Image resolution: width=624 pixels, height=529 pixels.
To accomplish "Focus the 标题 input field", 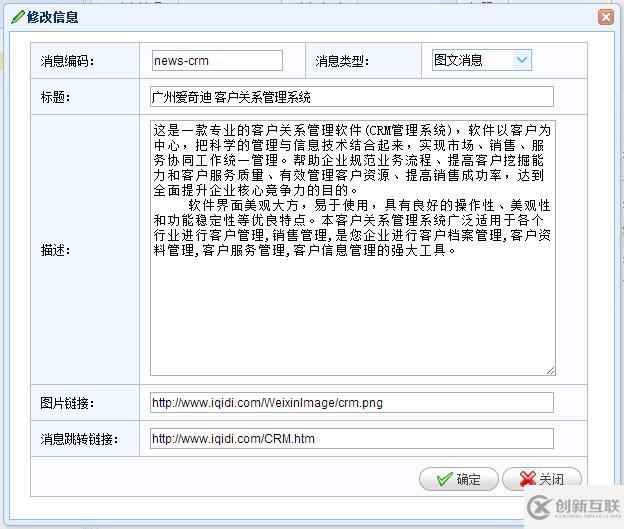I will click(352, 97).
